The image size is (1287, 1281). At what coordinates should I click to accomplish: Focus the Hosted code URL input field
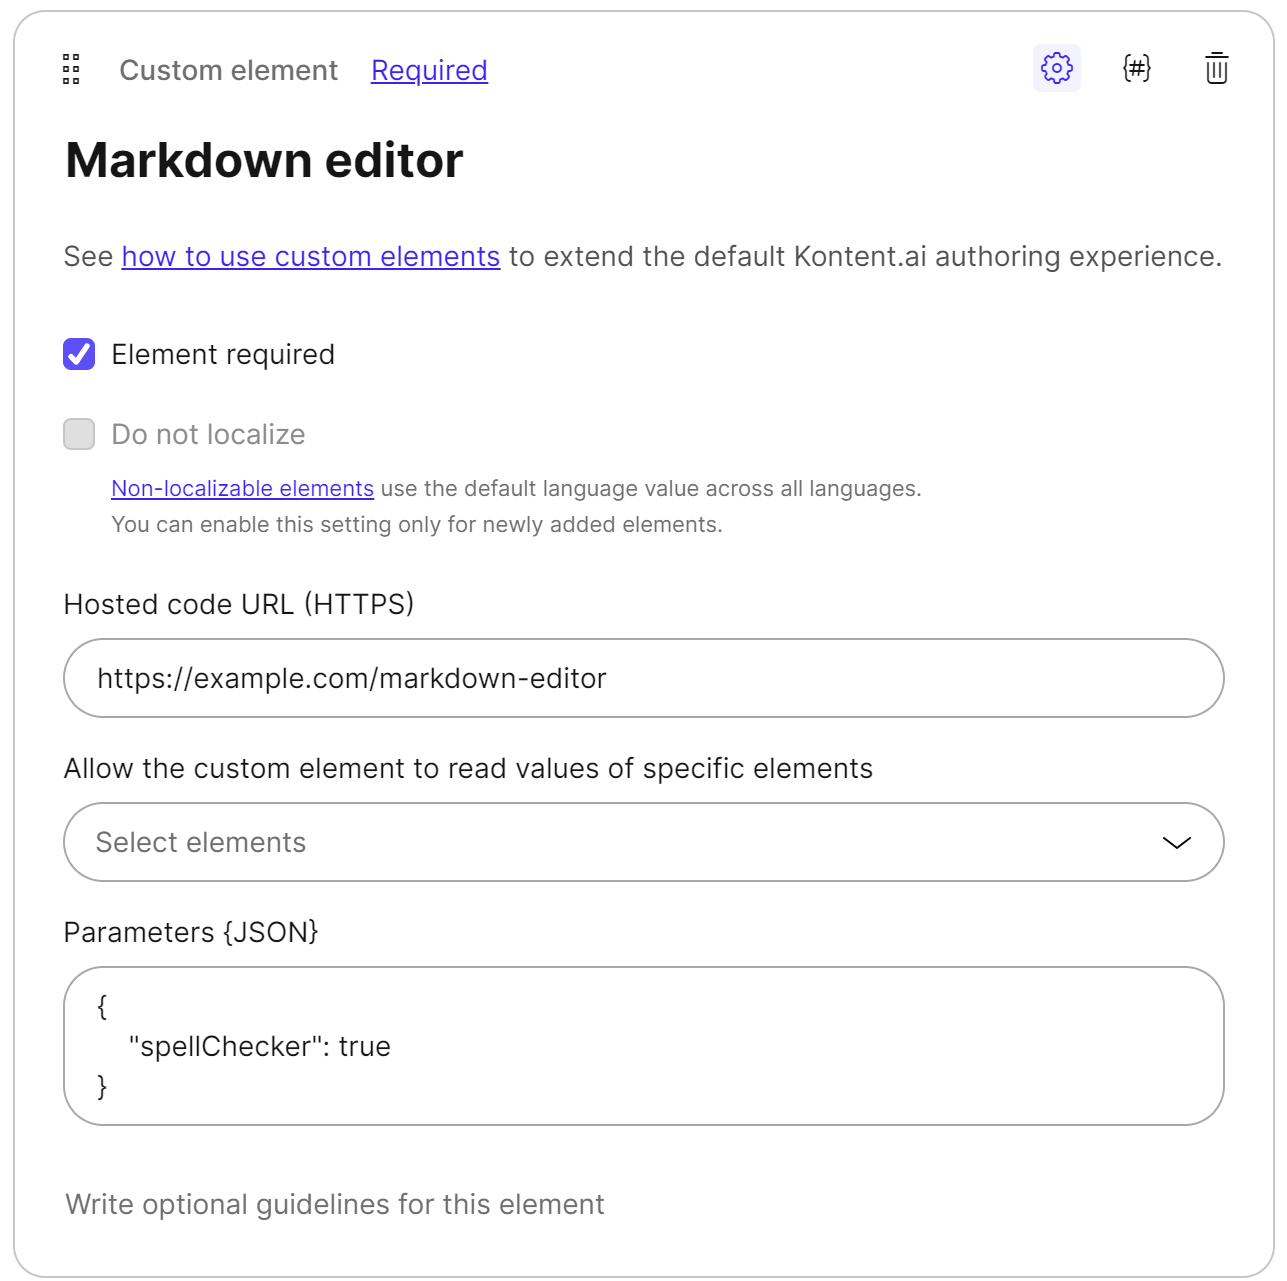pos(643,678)
